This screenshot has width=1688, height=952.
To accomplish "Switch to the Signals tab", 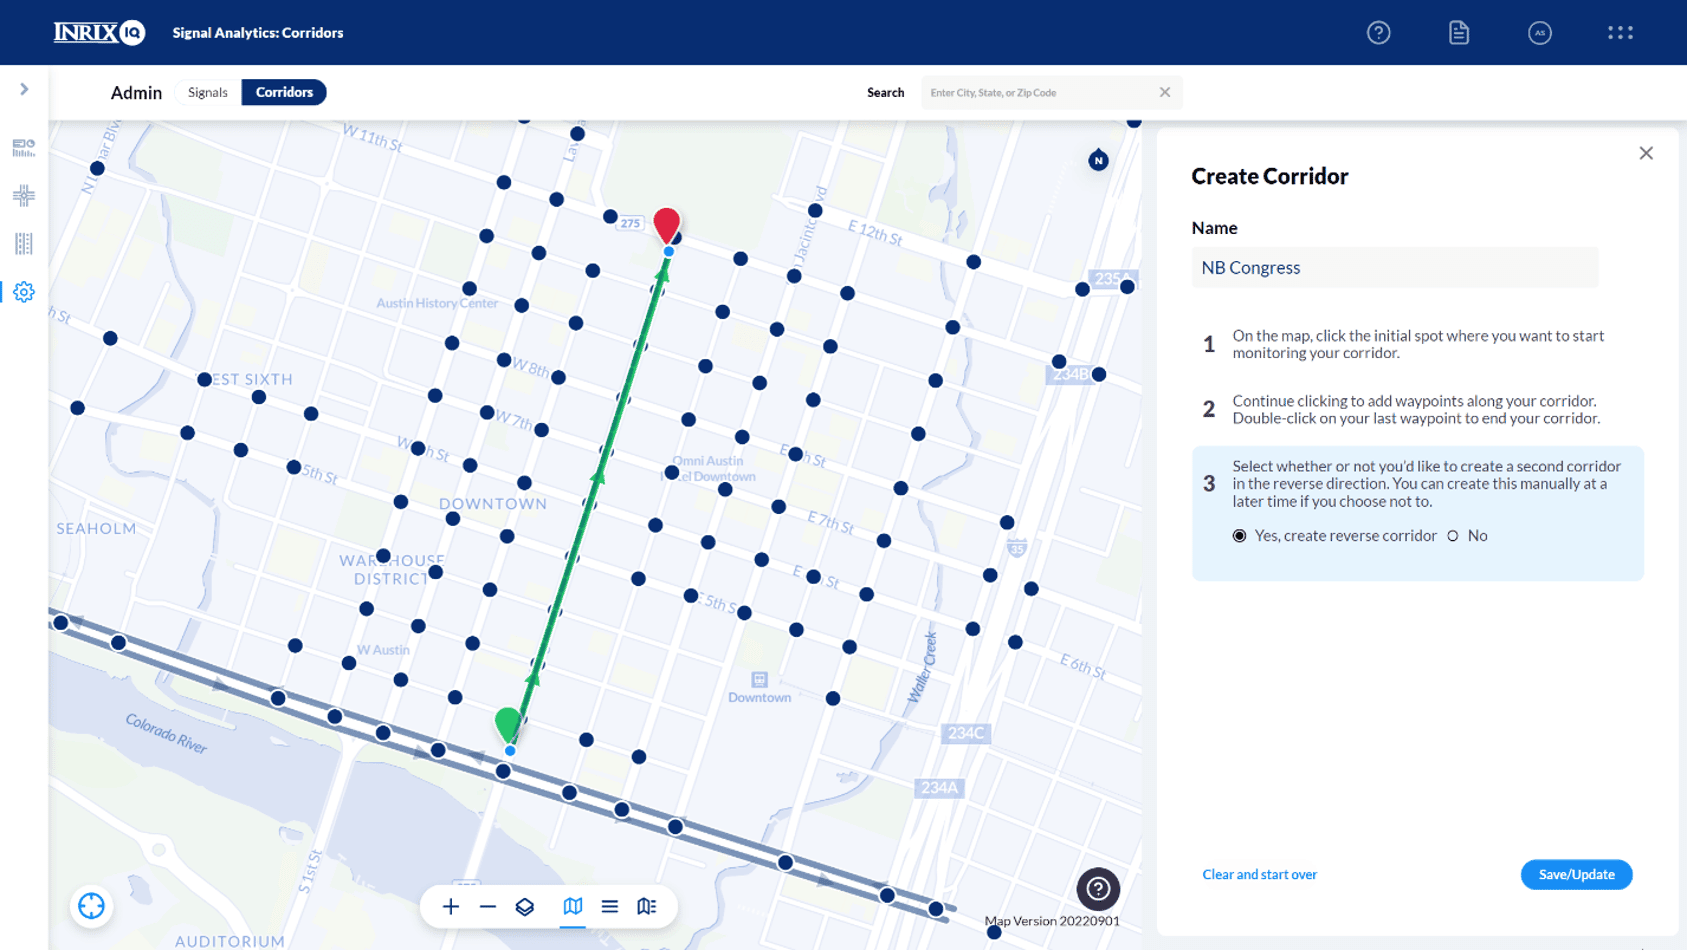I will click(208, 92).
